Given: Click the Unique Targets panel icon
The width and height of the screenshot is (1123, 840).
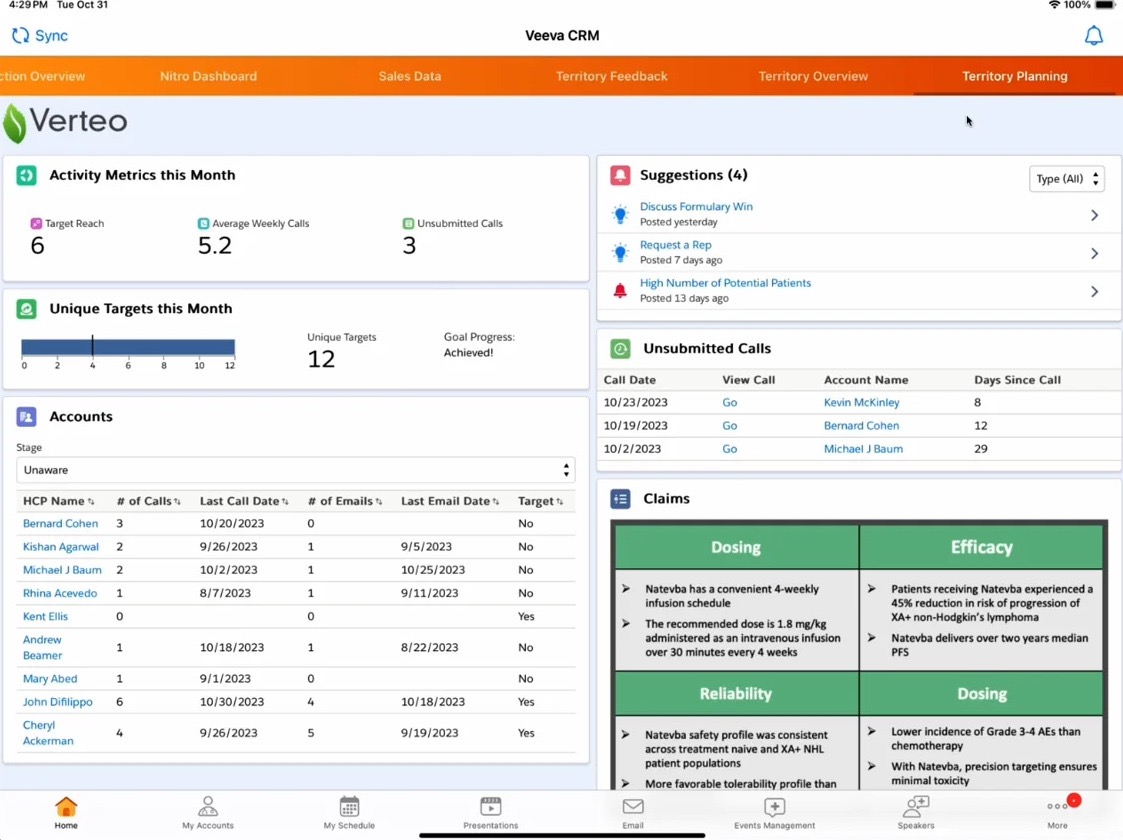Looking at the screenshot, I should point(26,309).
